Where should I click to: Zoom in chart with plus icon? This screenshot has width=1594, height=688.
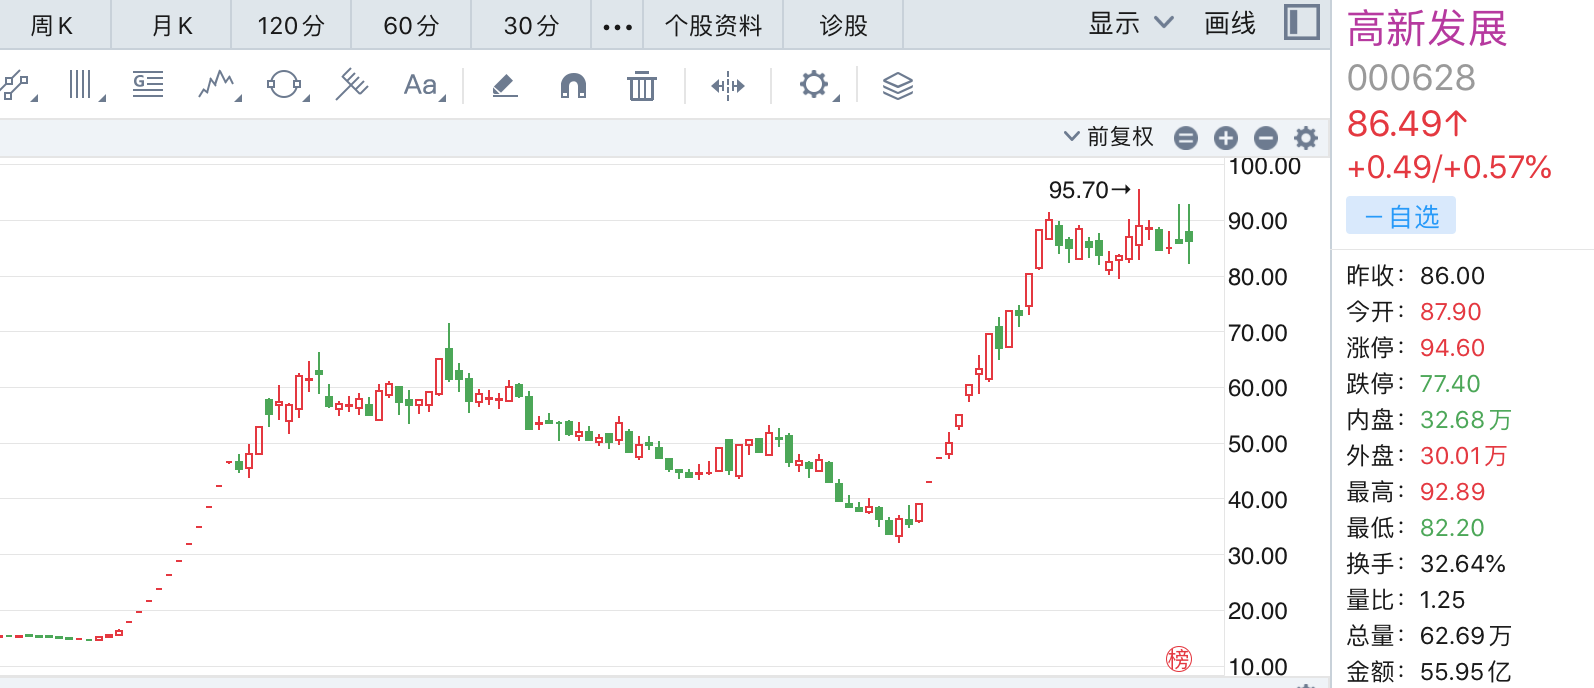click(1226, 138)
